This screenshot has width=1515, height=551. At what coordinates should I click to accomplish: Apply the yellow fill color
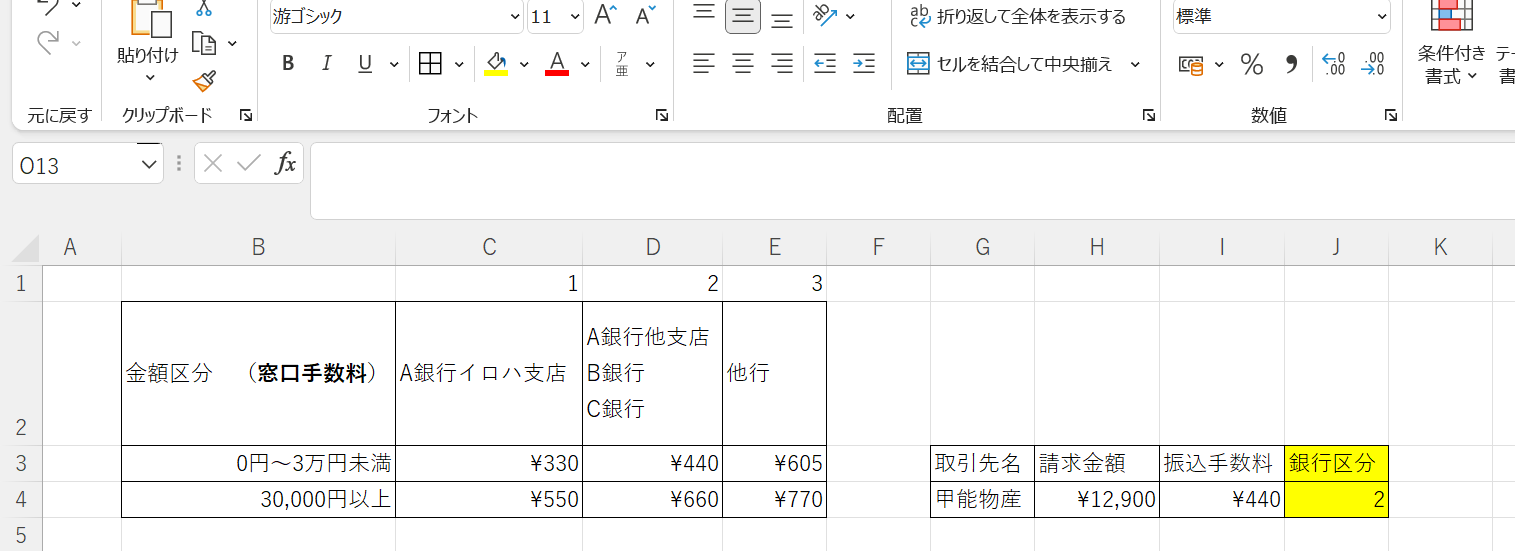496,64
